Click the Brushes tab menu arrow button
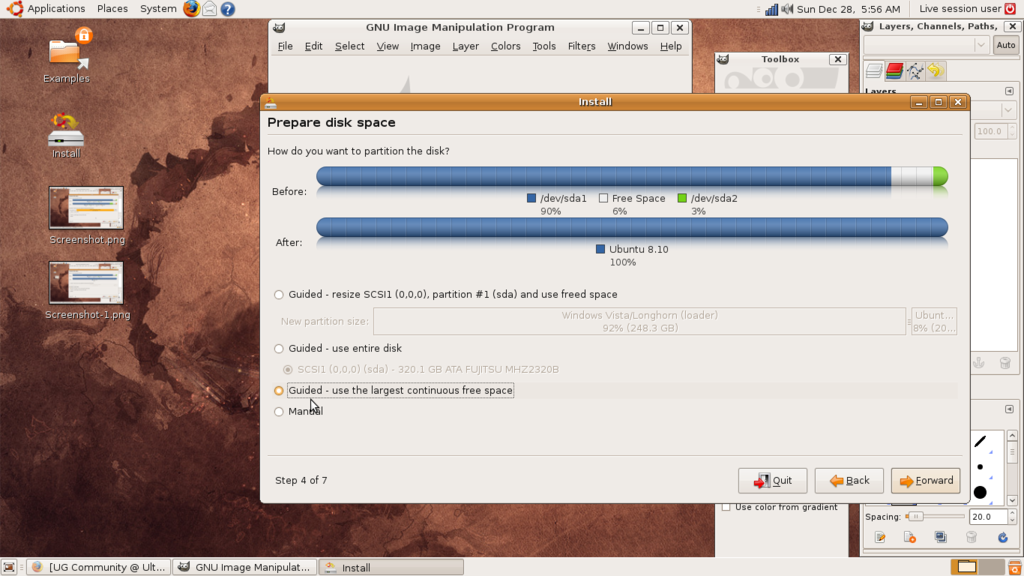 (x=1009, y=409)
